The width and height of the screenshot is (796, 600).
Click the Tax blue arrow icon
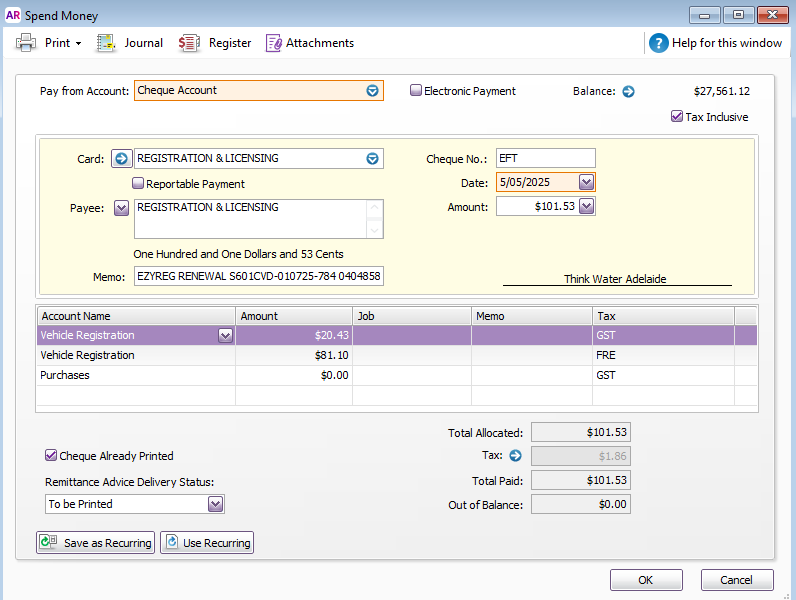click(516, 456)
